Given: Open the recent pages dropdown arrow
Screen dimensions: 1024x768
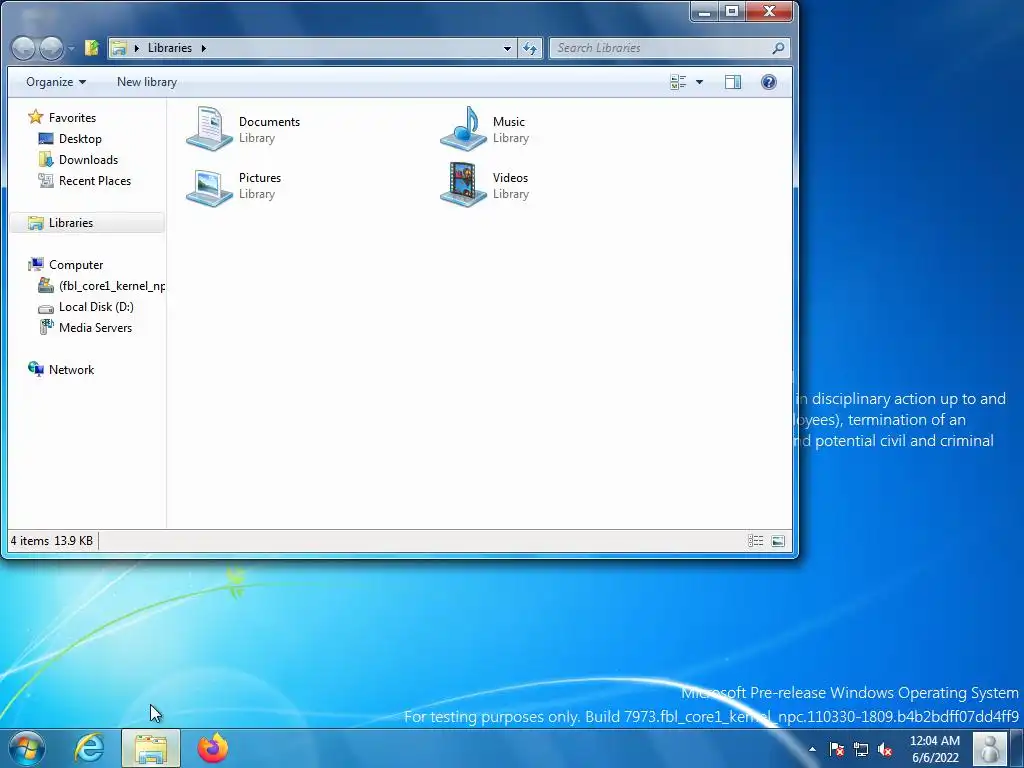Looking at the screenshot, I should click(71, 48).
